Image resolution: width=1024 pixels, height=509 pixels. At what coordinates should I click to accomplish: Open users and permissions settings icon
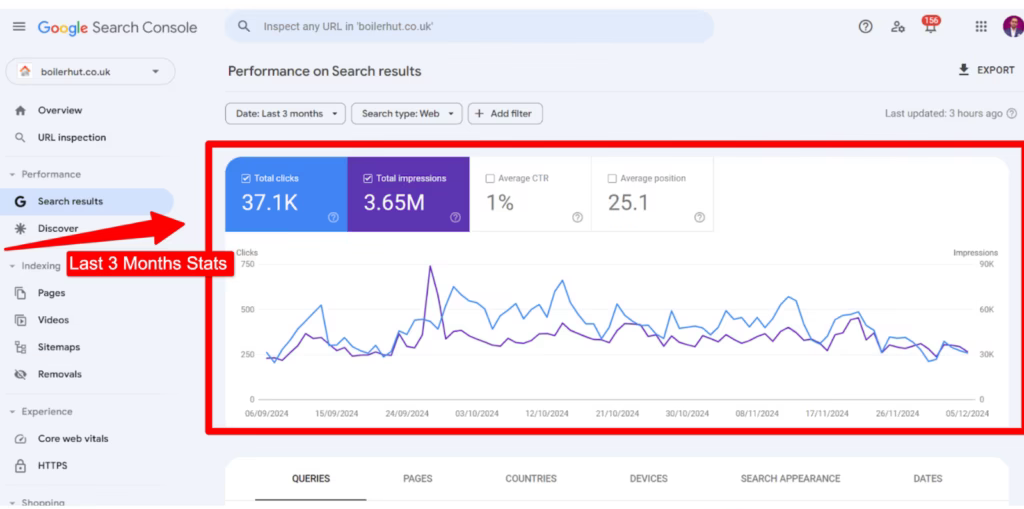(898, 27)
